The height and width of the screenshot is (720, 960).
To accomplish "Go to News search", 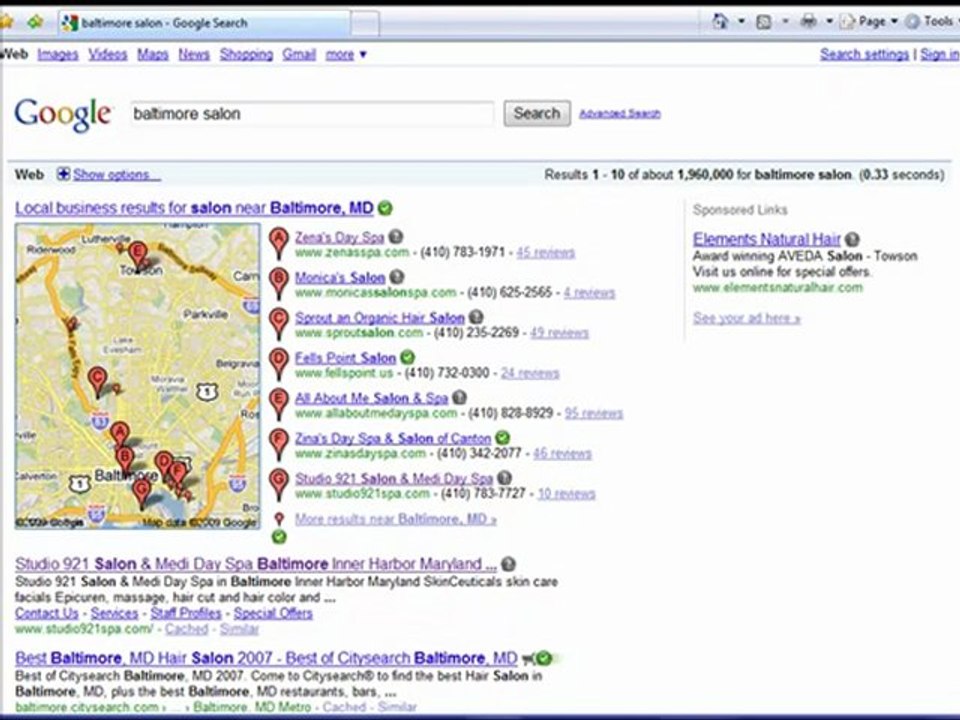I will 194,54.
